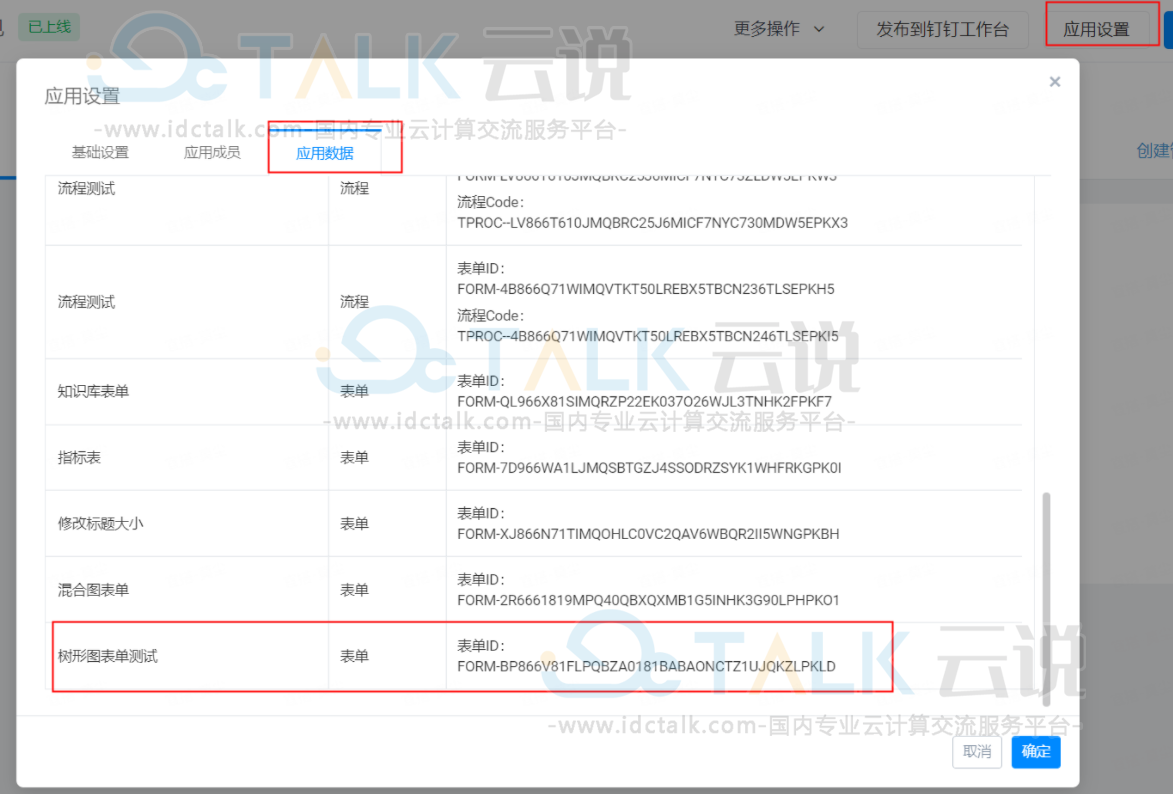Open the 更多操作 dropdown
The width and height of the screenshot is (1173, 794).
pyautogui.click(x=779, y=29)
